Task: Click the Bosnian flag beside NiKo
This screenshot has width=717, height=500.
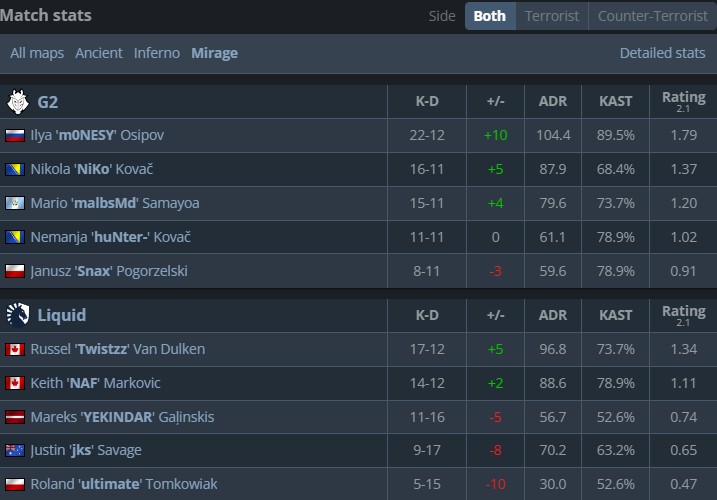Action: [x=15, y=169]
